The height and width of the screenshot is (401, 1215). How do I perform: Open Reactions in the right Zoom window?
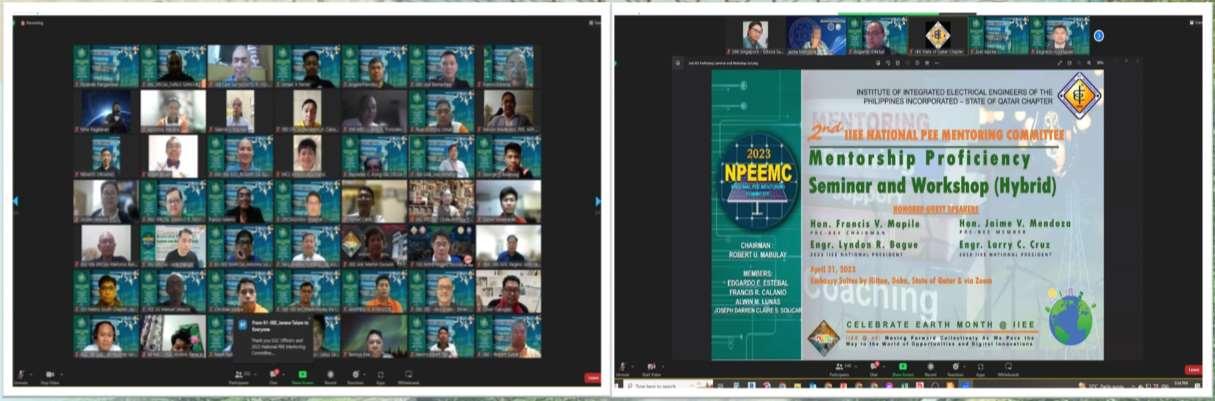[955, 369]
